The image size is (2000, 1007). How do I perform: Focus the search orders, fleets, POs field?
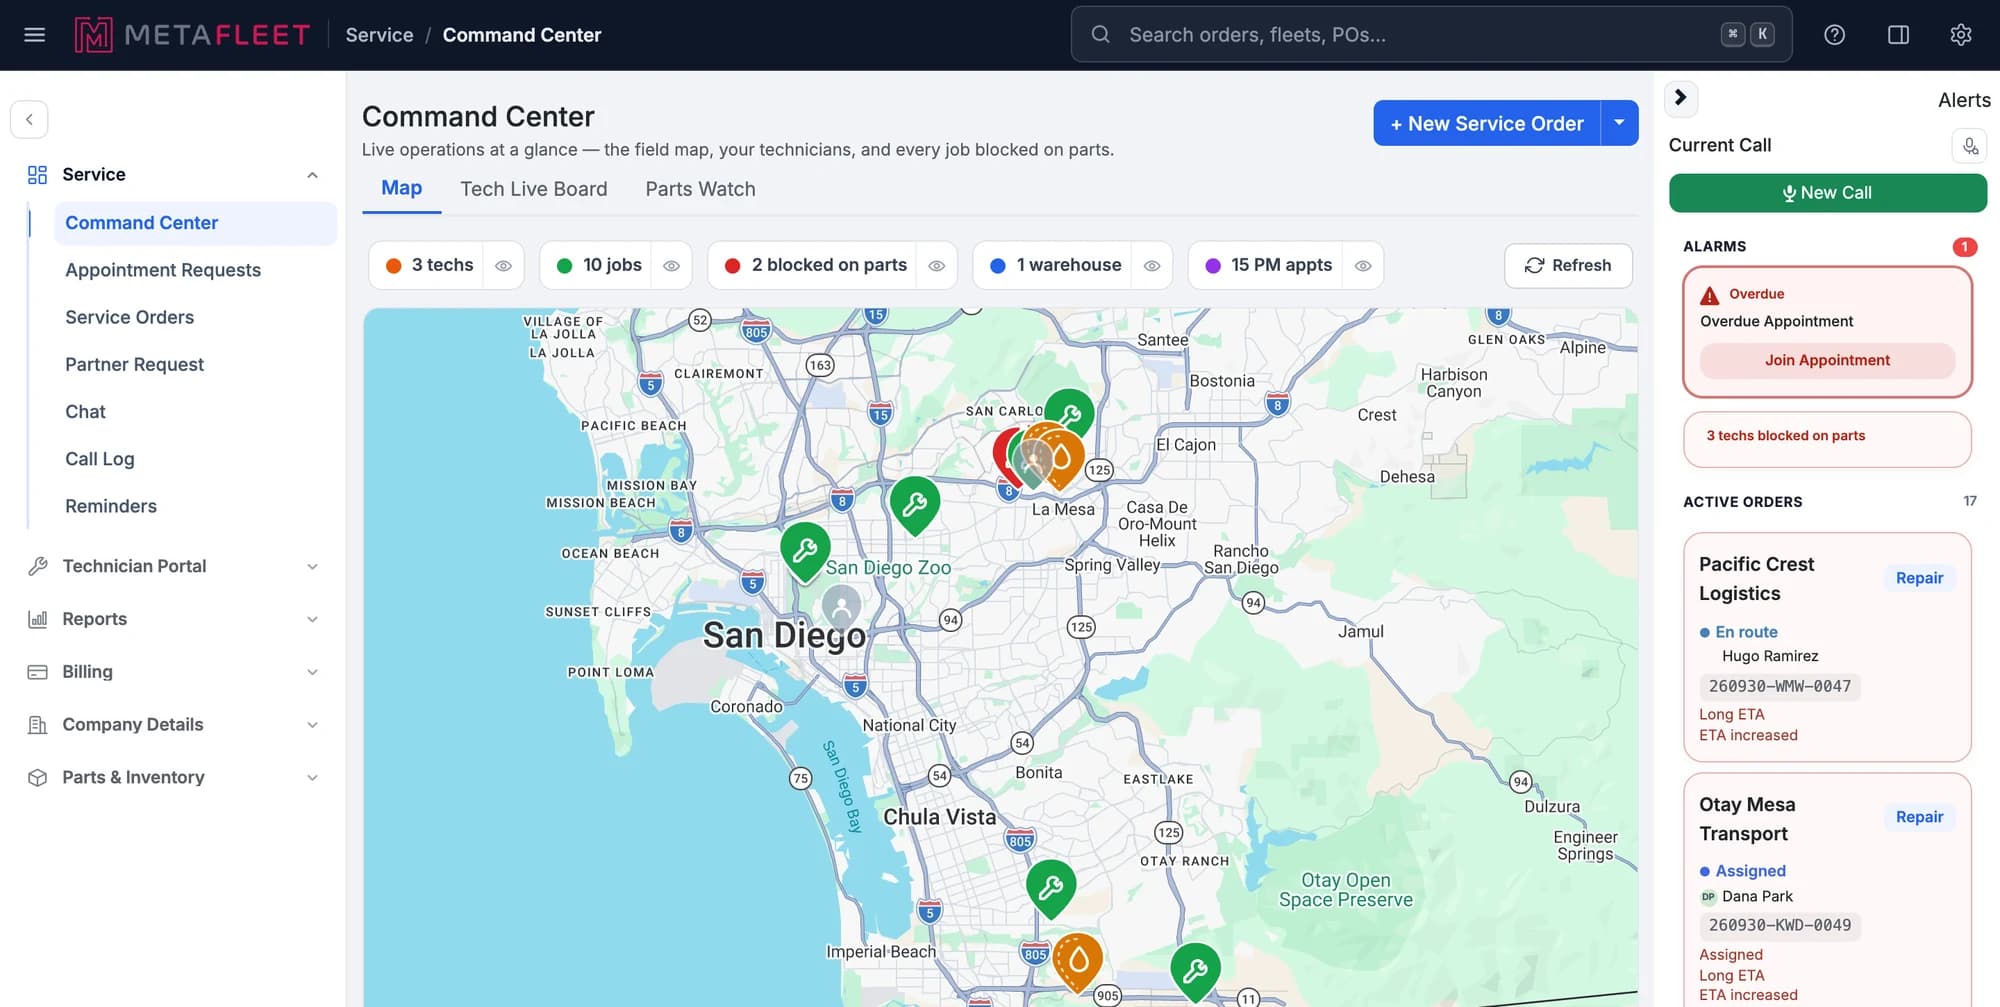[x=1431, y=35]
